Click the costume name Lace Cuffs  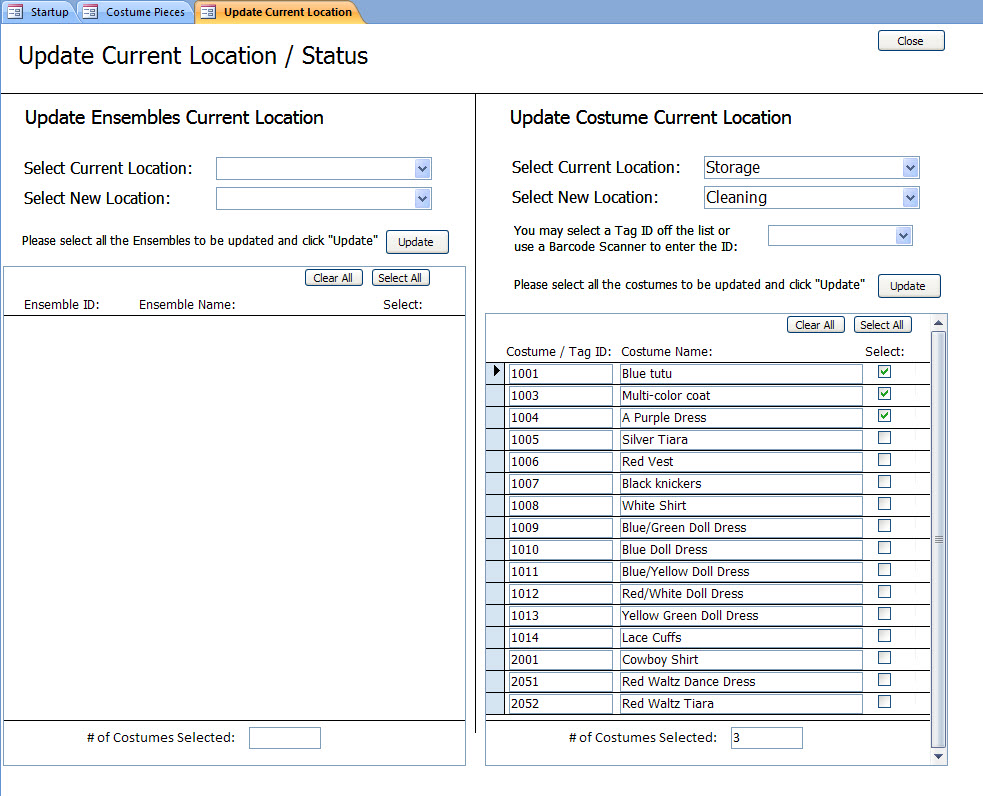741,637
